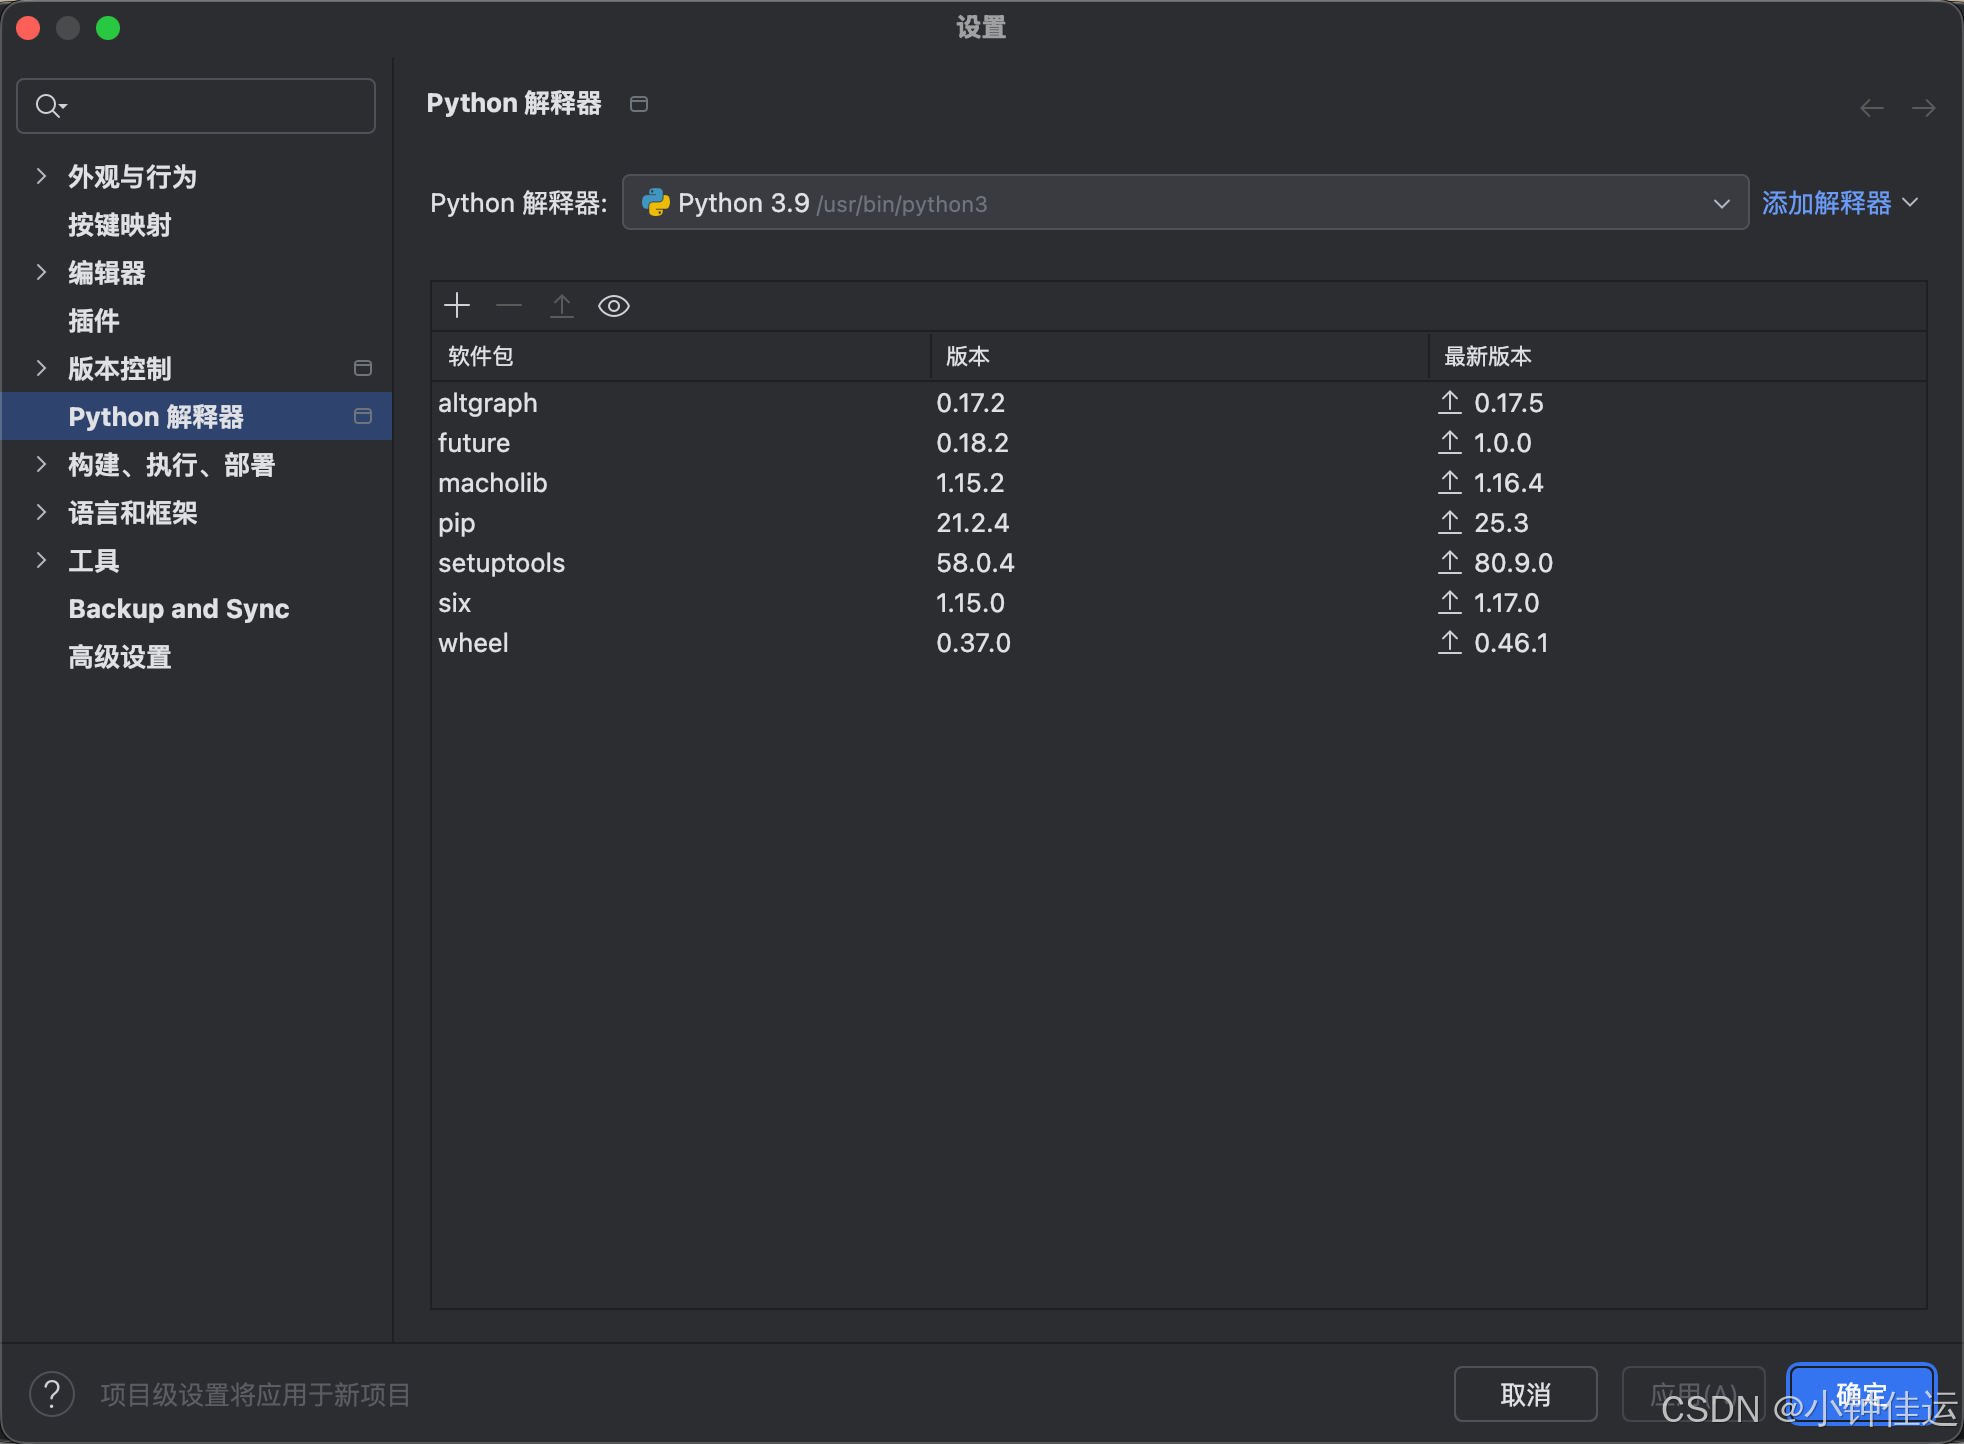
Task: Click the plus icon to install package
Action: (x=457, y=306)
